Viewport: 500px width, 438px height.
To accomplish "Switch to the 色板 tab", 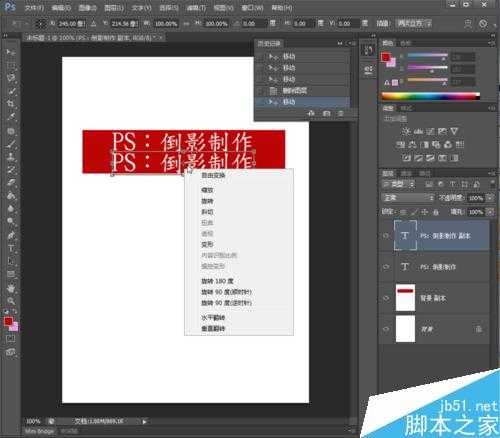I will point(405,43).
